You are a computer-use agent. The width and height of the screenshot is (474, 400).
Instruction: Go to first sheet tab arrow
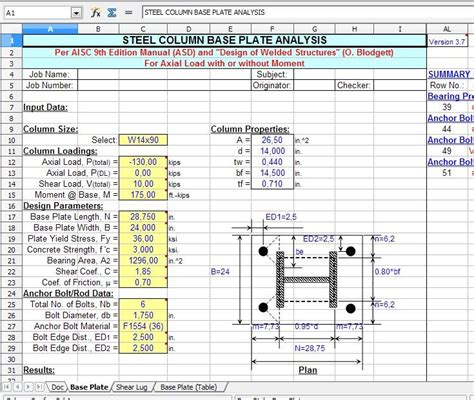[x=6, y=387]
